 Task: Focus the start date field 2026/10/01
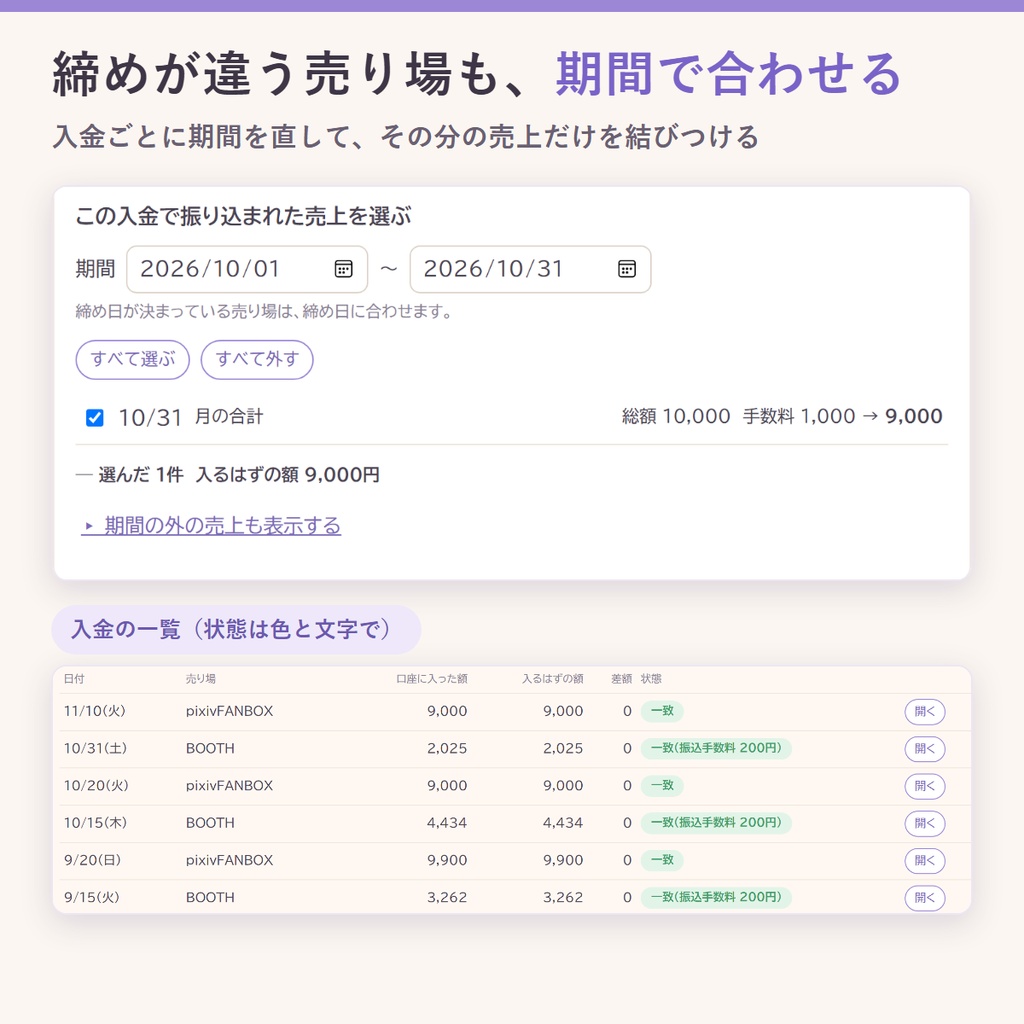coord(247,269)
